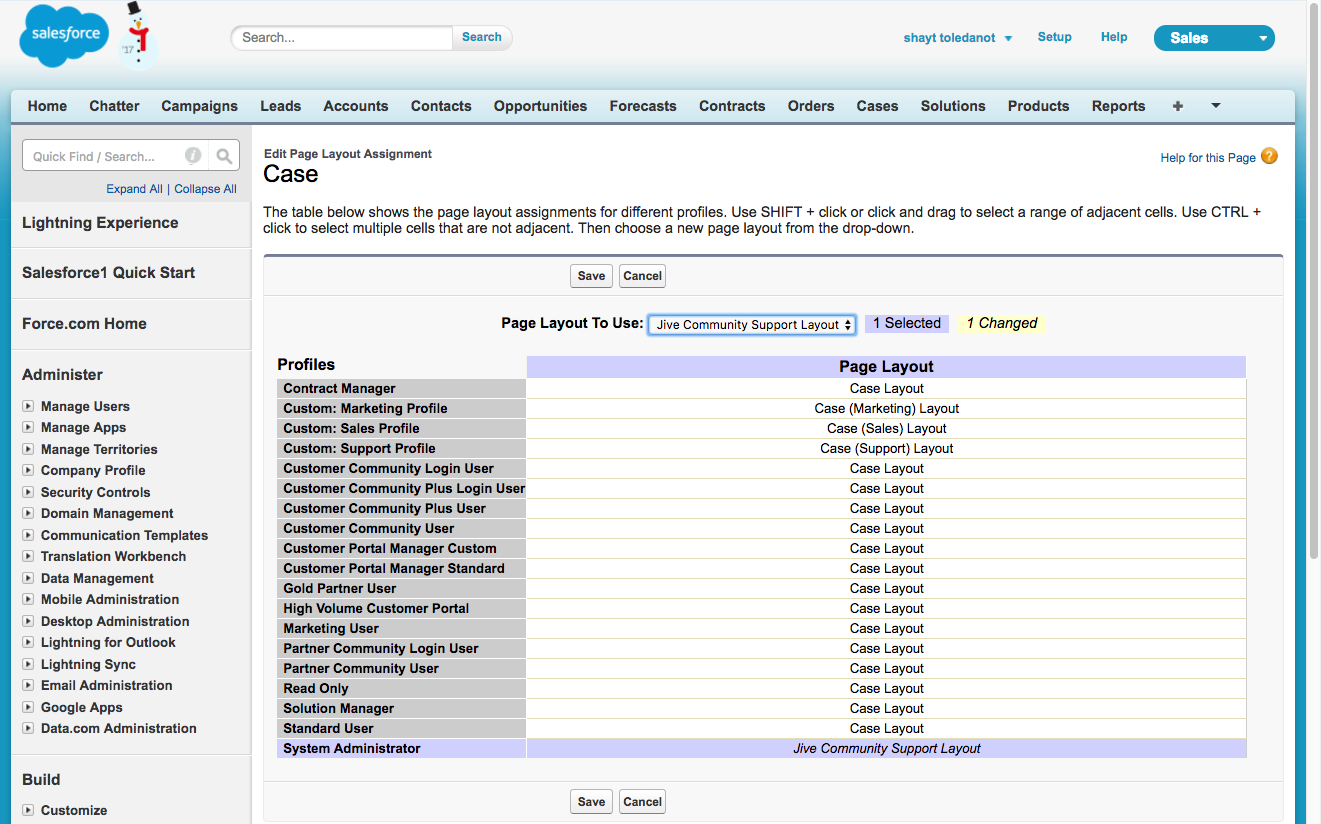Go to the Opportunities tab

[x=540, y=106]
